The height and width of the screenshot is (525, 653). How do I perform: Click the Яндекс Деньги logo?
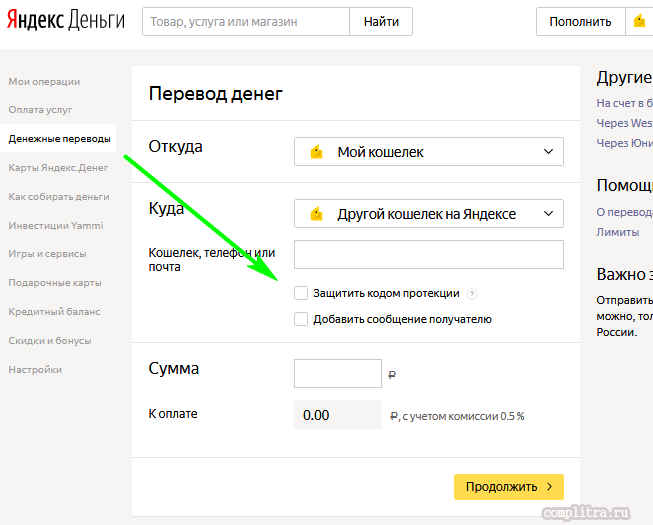click(x=66, y=21)
